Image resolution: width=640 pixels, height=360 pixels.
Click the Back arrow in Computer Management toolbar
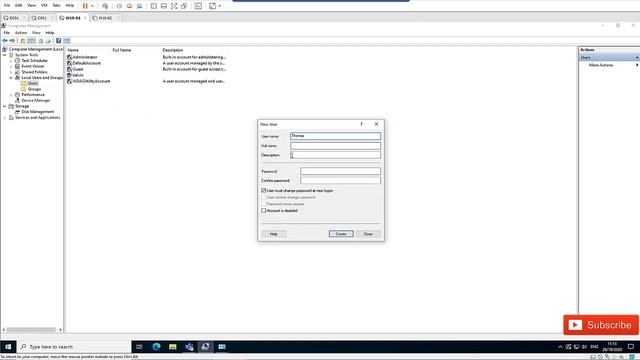click(5, 41)
